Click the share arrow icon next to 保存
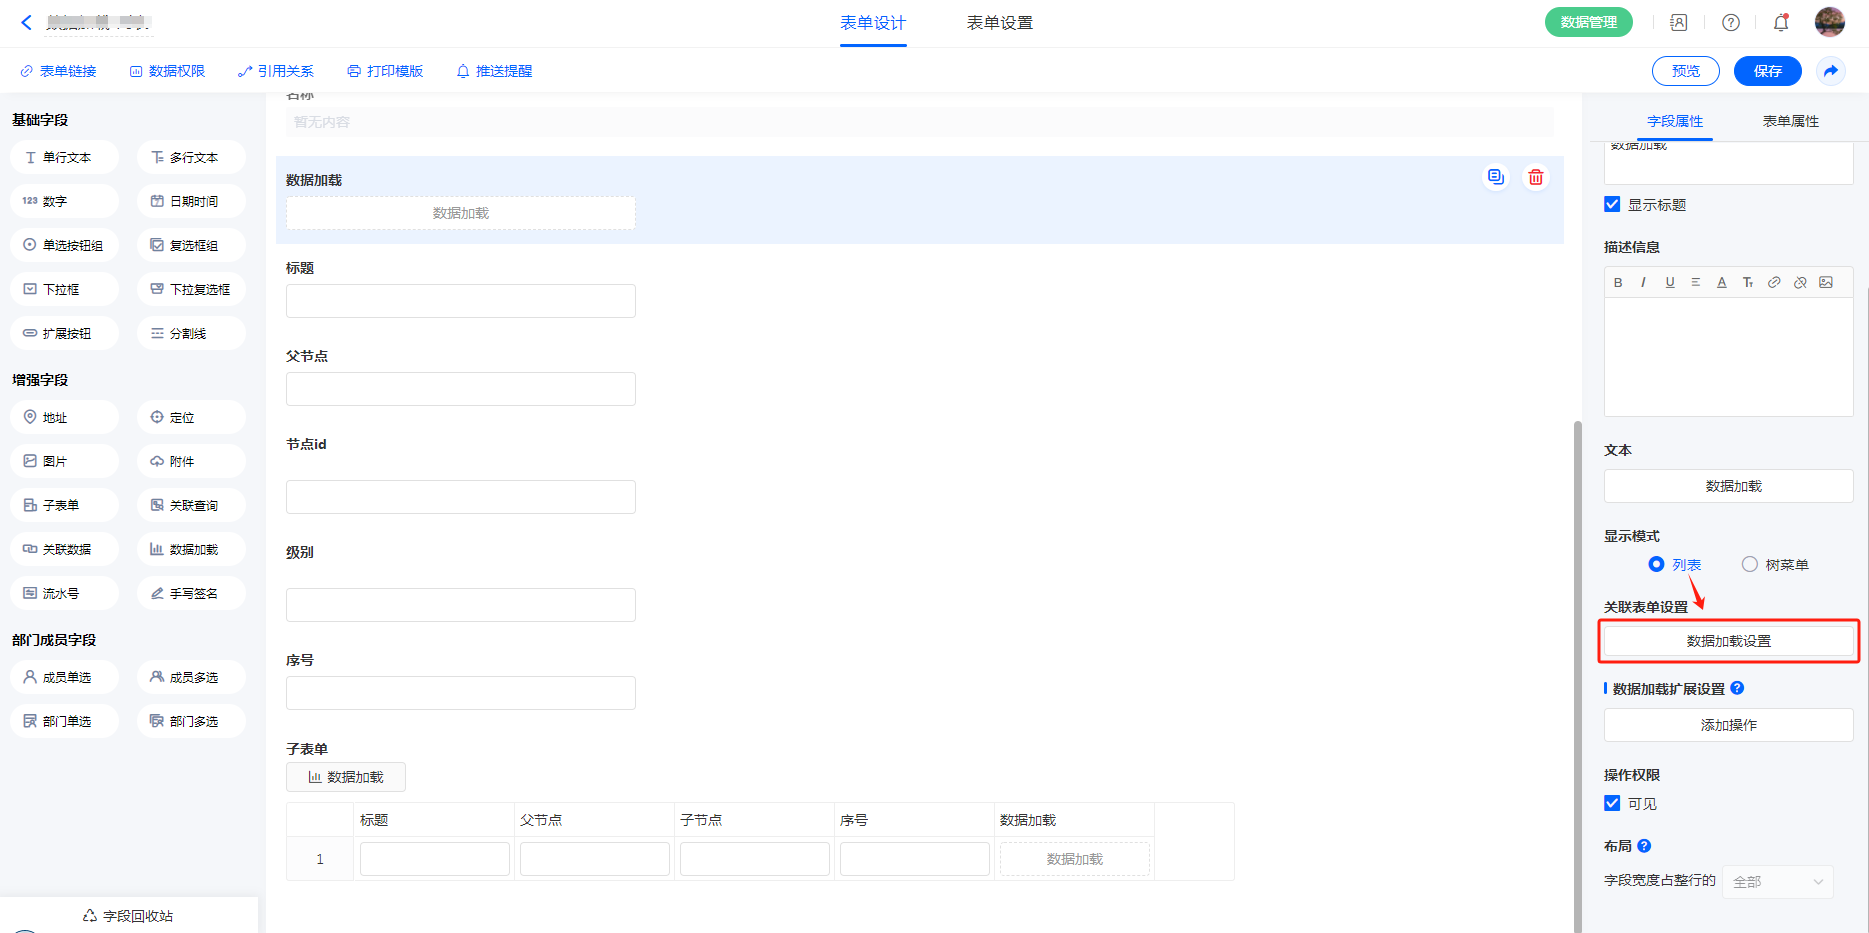 [1830, 71]
